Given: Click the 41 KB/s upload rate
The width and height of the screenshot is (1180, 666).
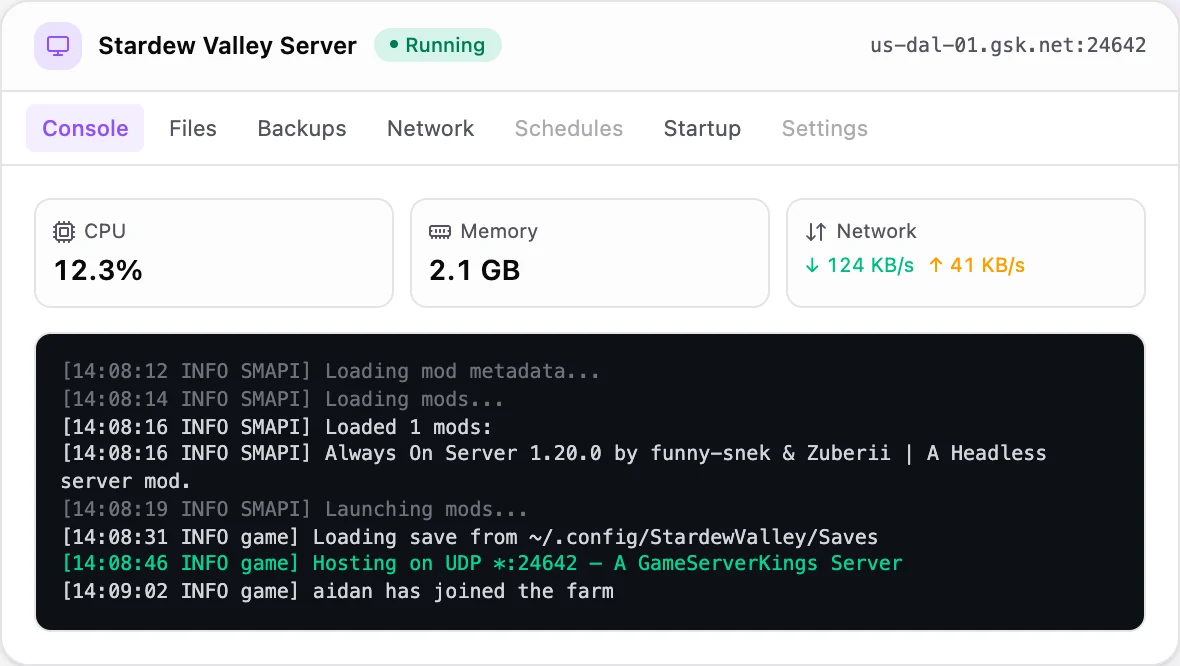Looking at the screenshot, I should pos(987,265).
